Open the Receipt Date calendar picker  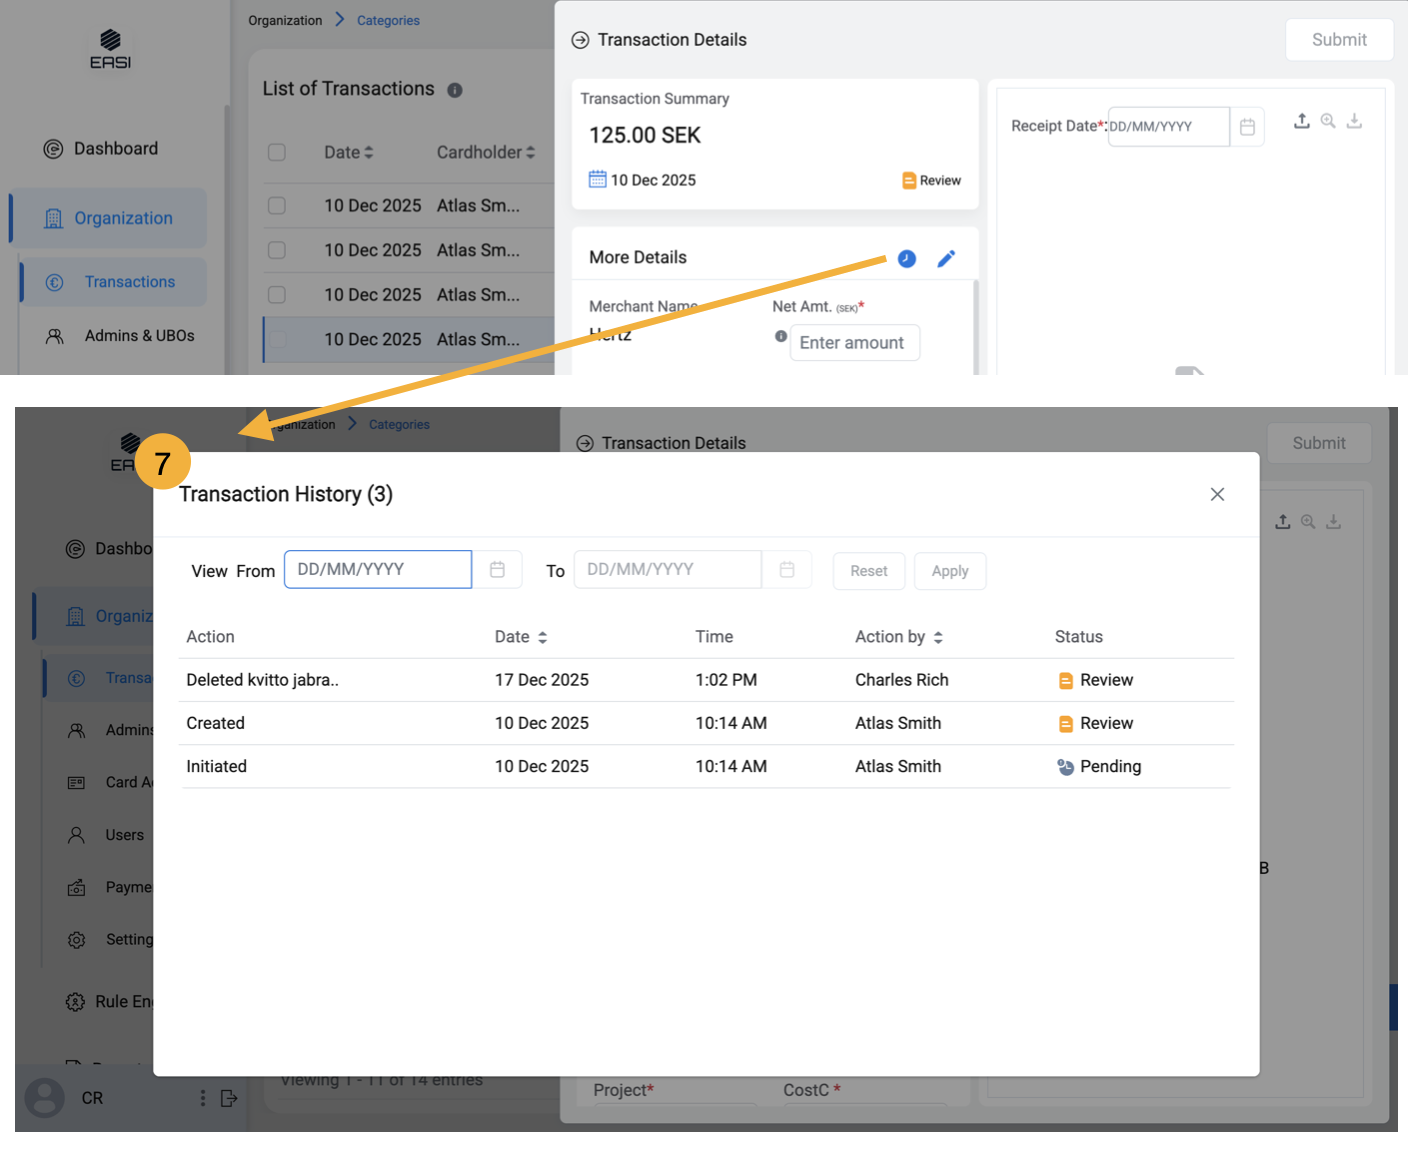click(x=1247, y=127)
